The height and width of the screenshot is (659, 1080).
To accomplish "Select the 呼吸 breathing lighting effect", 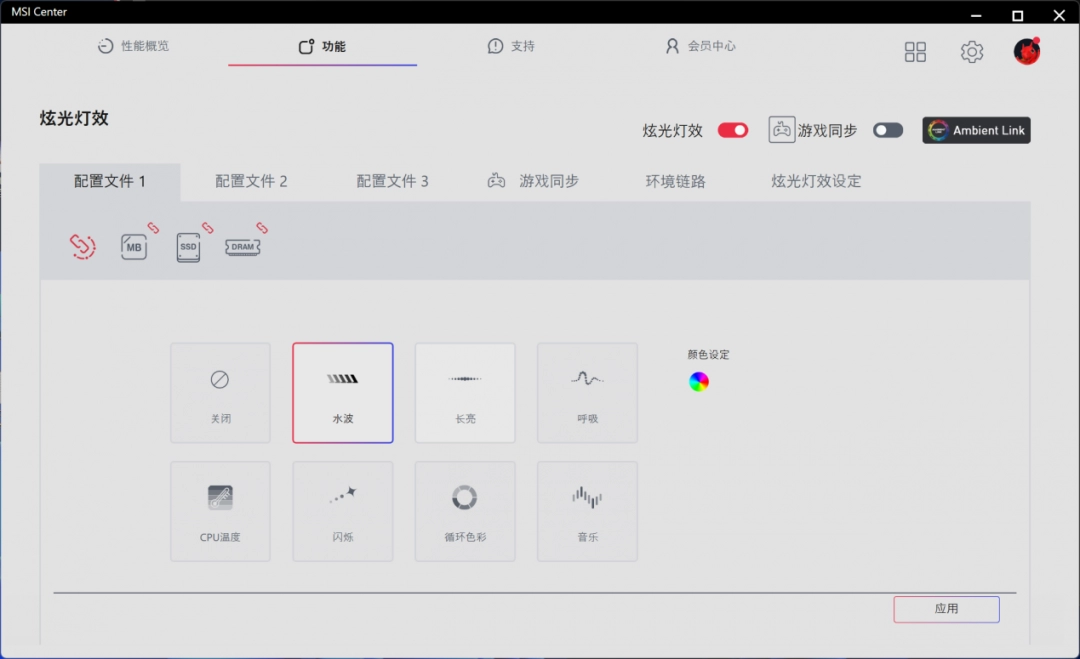I will pyautogui.click(x=587, y=392).
